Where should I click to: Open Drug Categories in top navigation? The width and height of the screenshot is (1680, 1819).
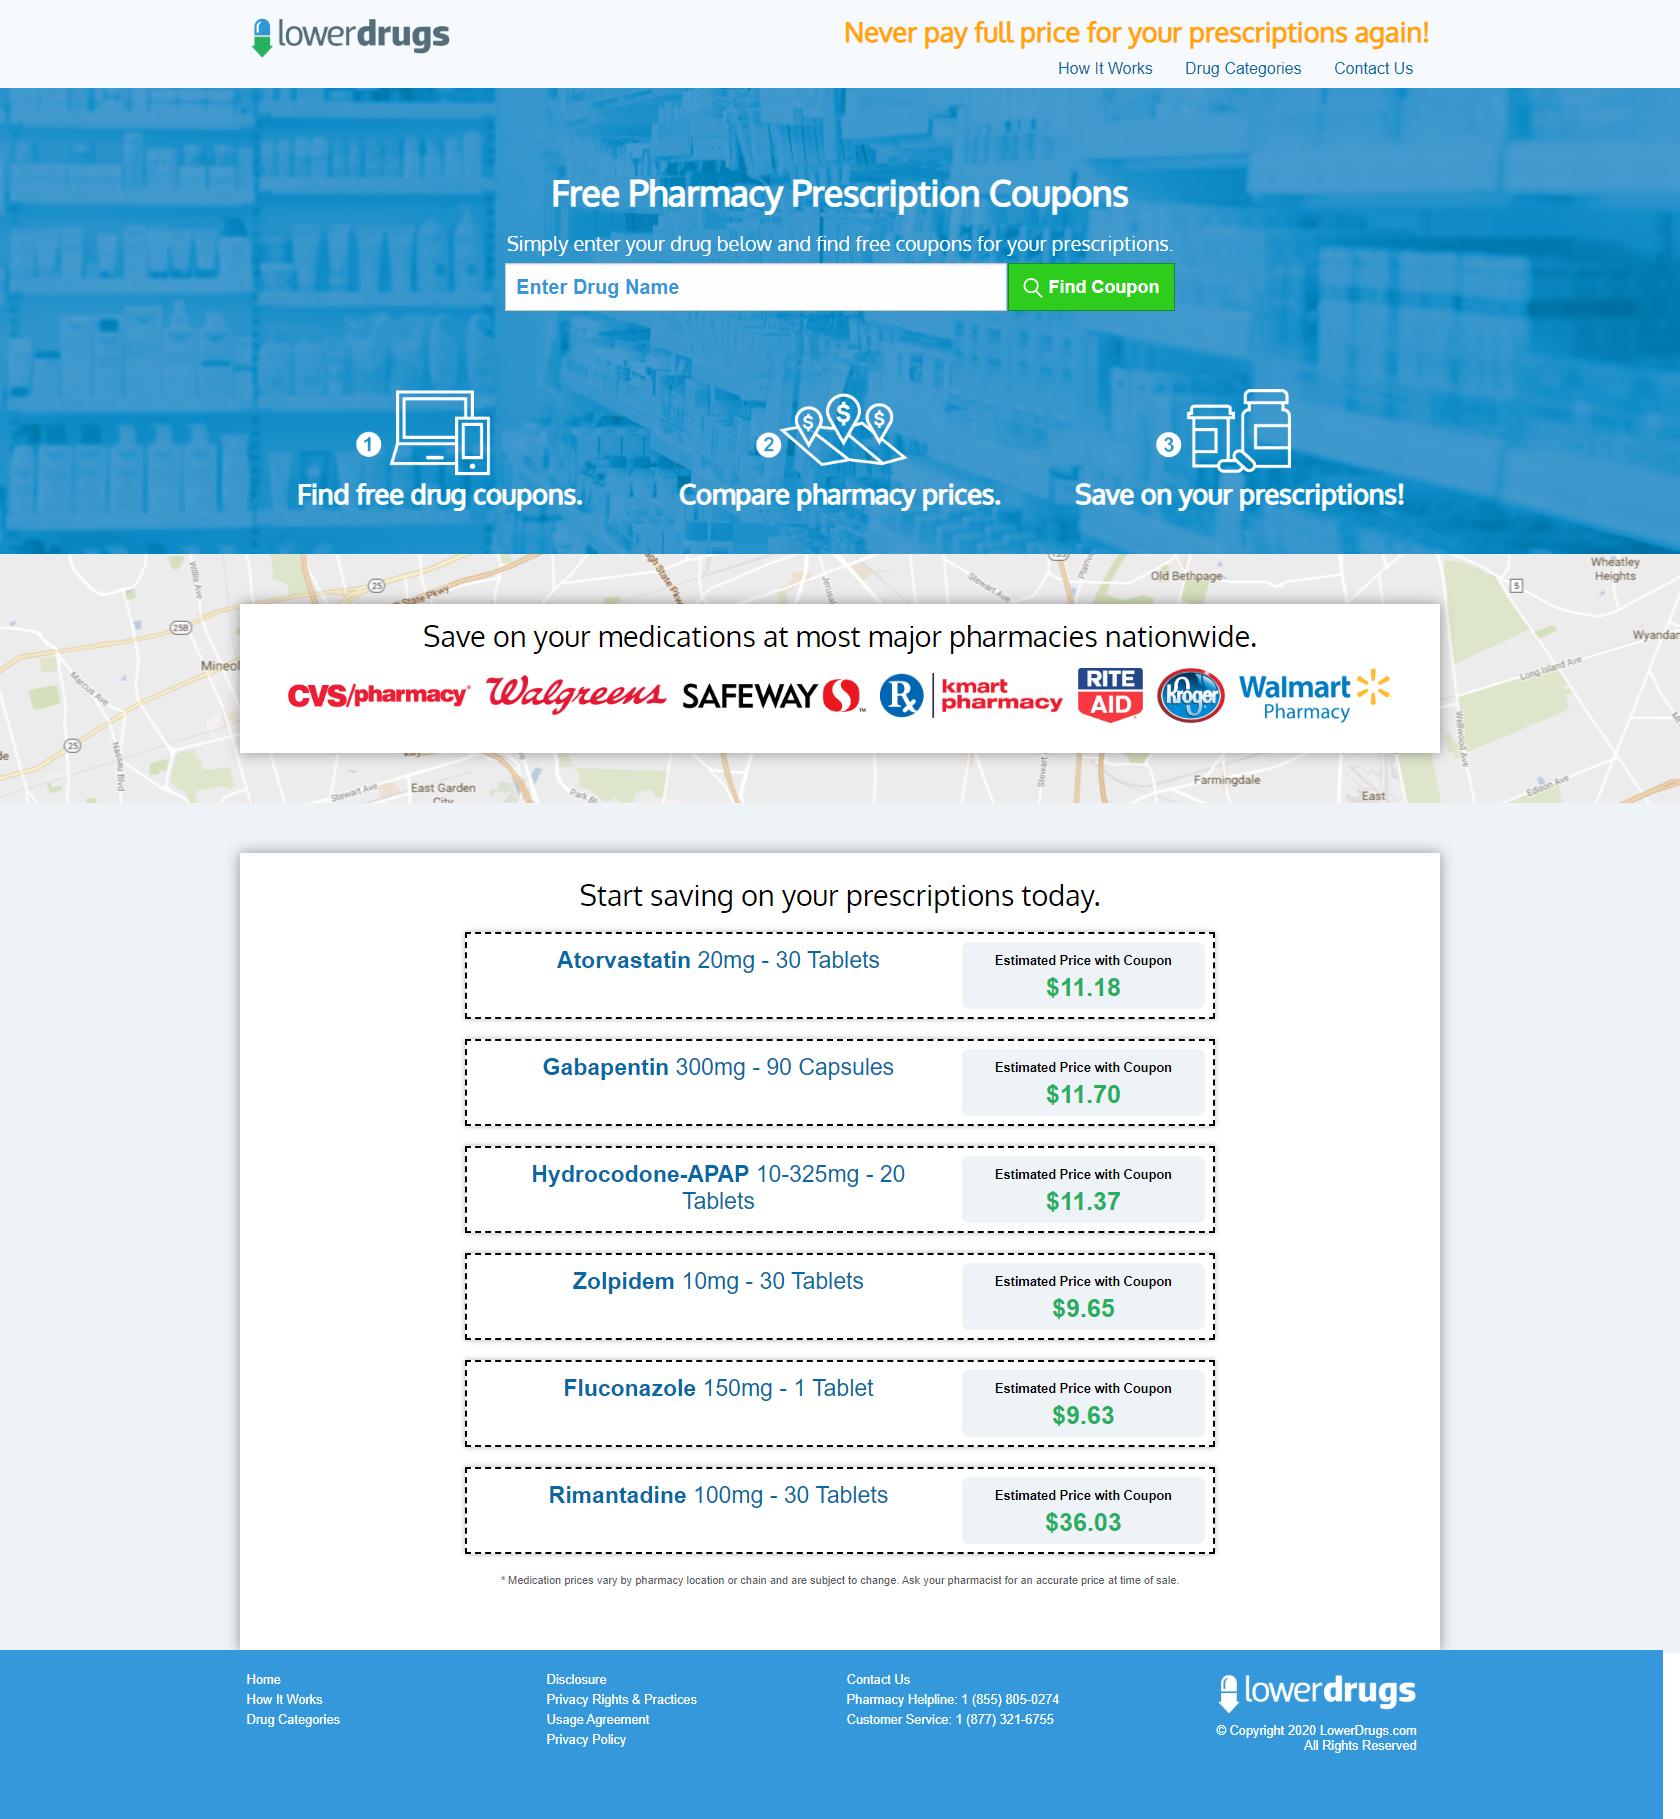pyautogui.click(x=1243, y=68)
